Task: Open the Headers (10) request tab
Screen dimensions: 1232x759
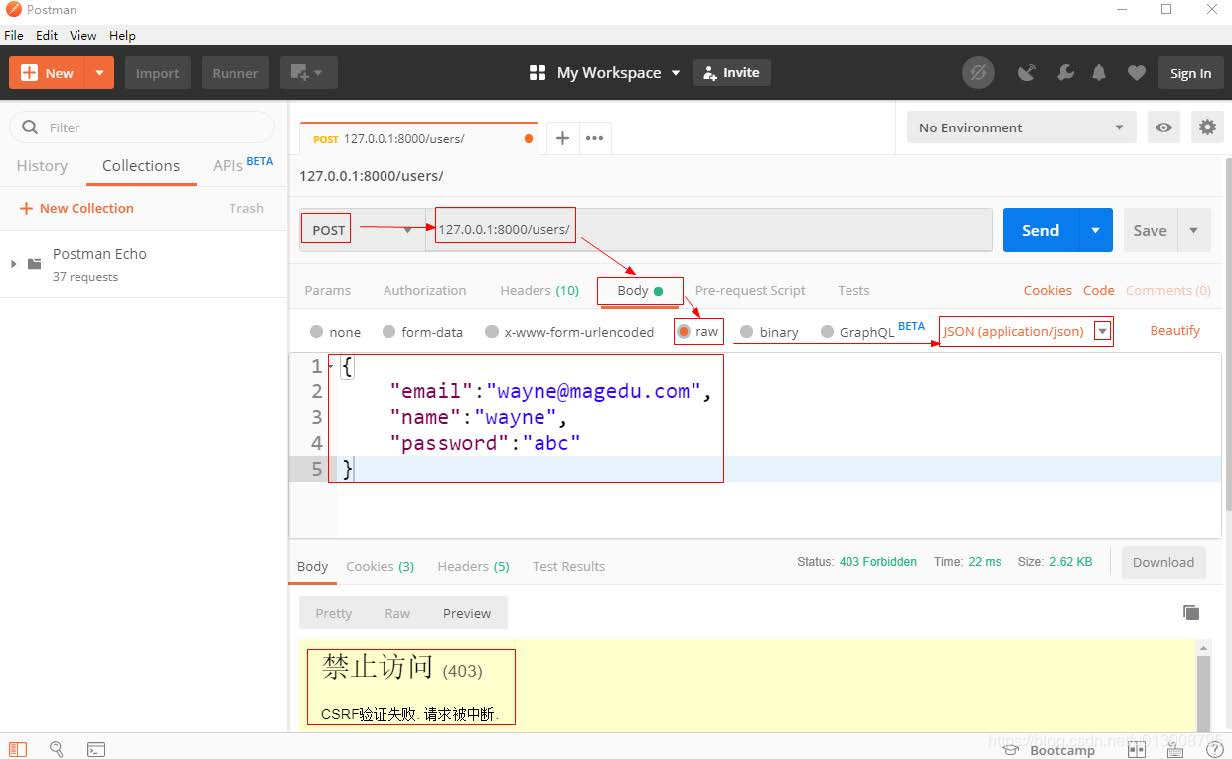Action: click(x=540, y=290)
